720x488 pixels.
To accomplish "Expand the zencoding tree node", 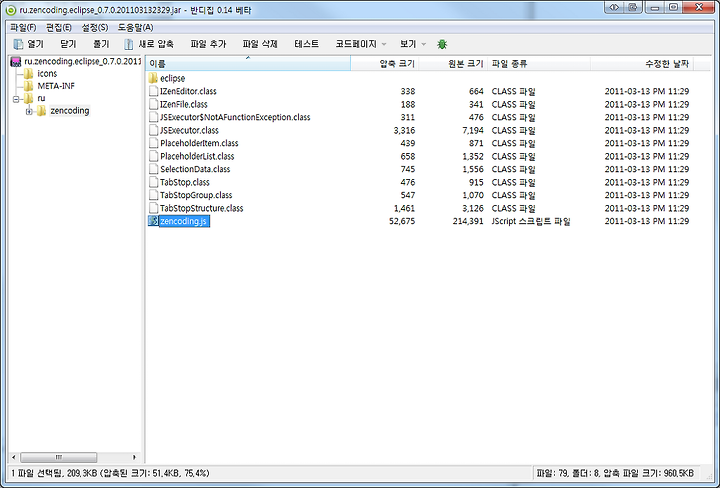I will [x=29, y=111].
